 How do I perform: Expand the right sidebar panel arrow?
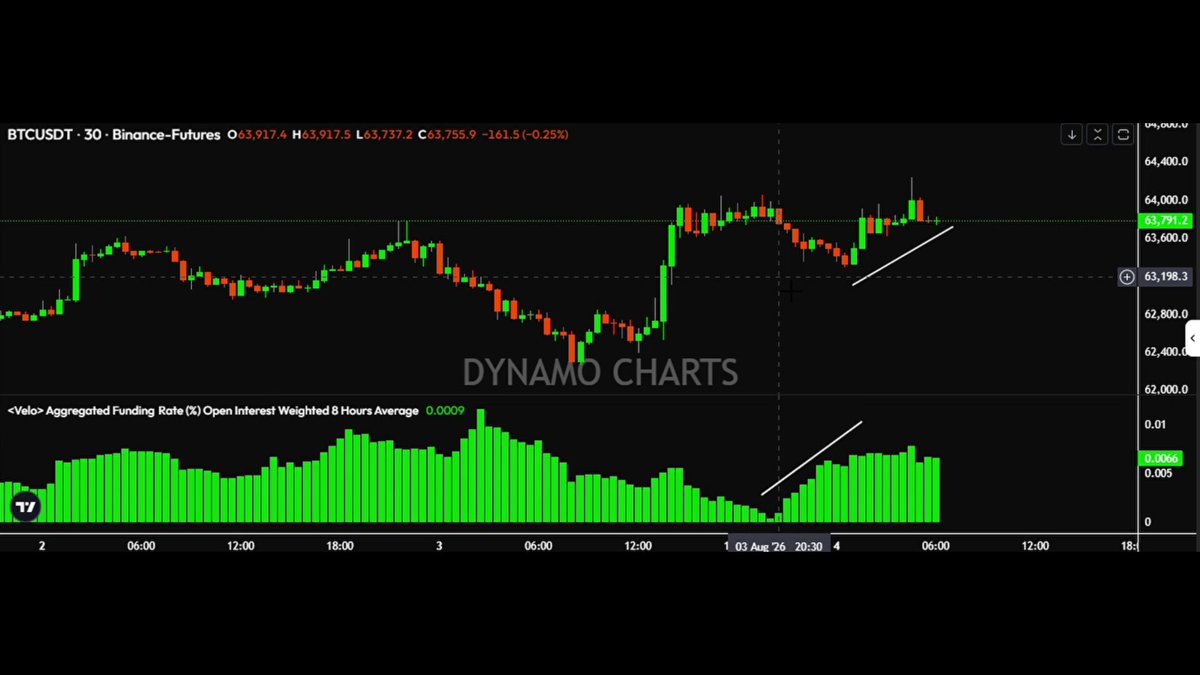1193,339
